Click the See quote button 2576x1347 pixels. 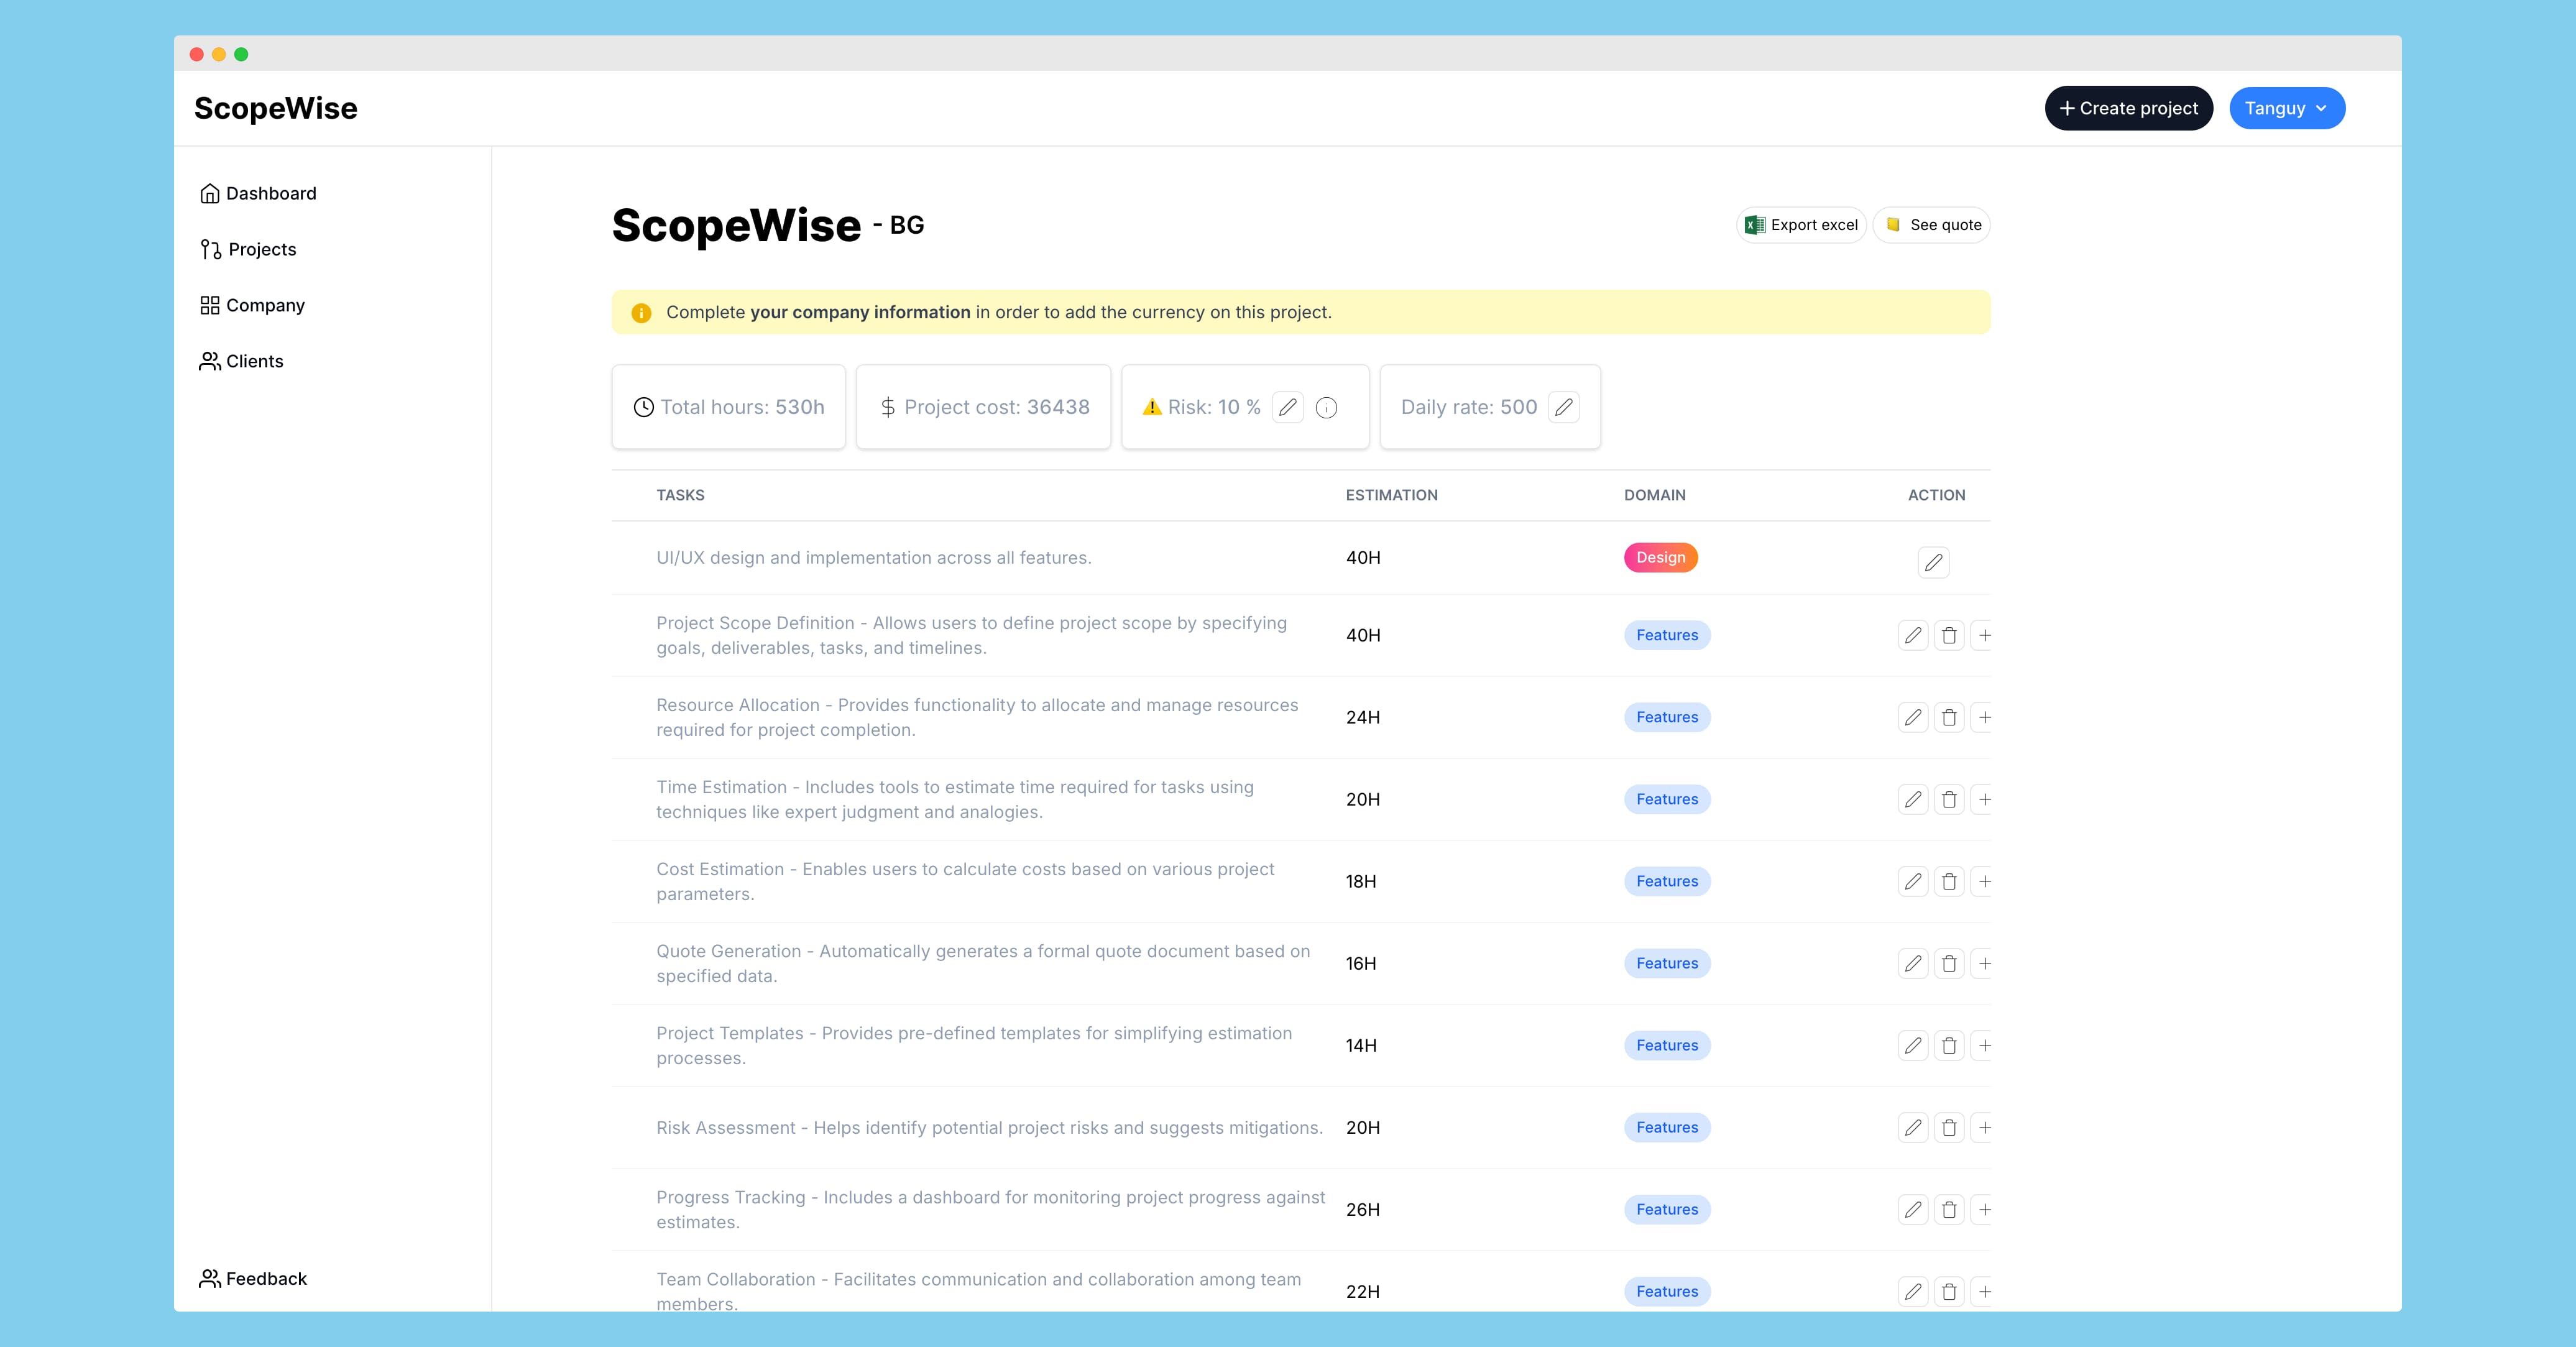click(1932, 225)
